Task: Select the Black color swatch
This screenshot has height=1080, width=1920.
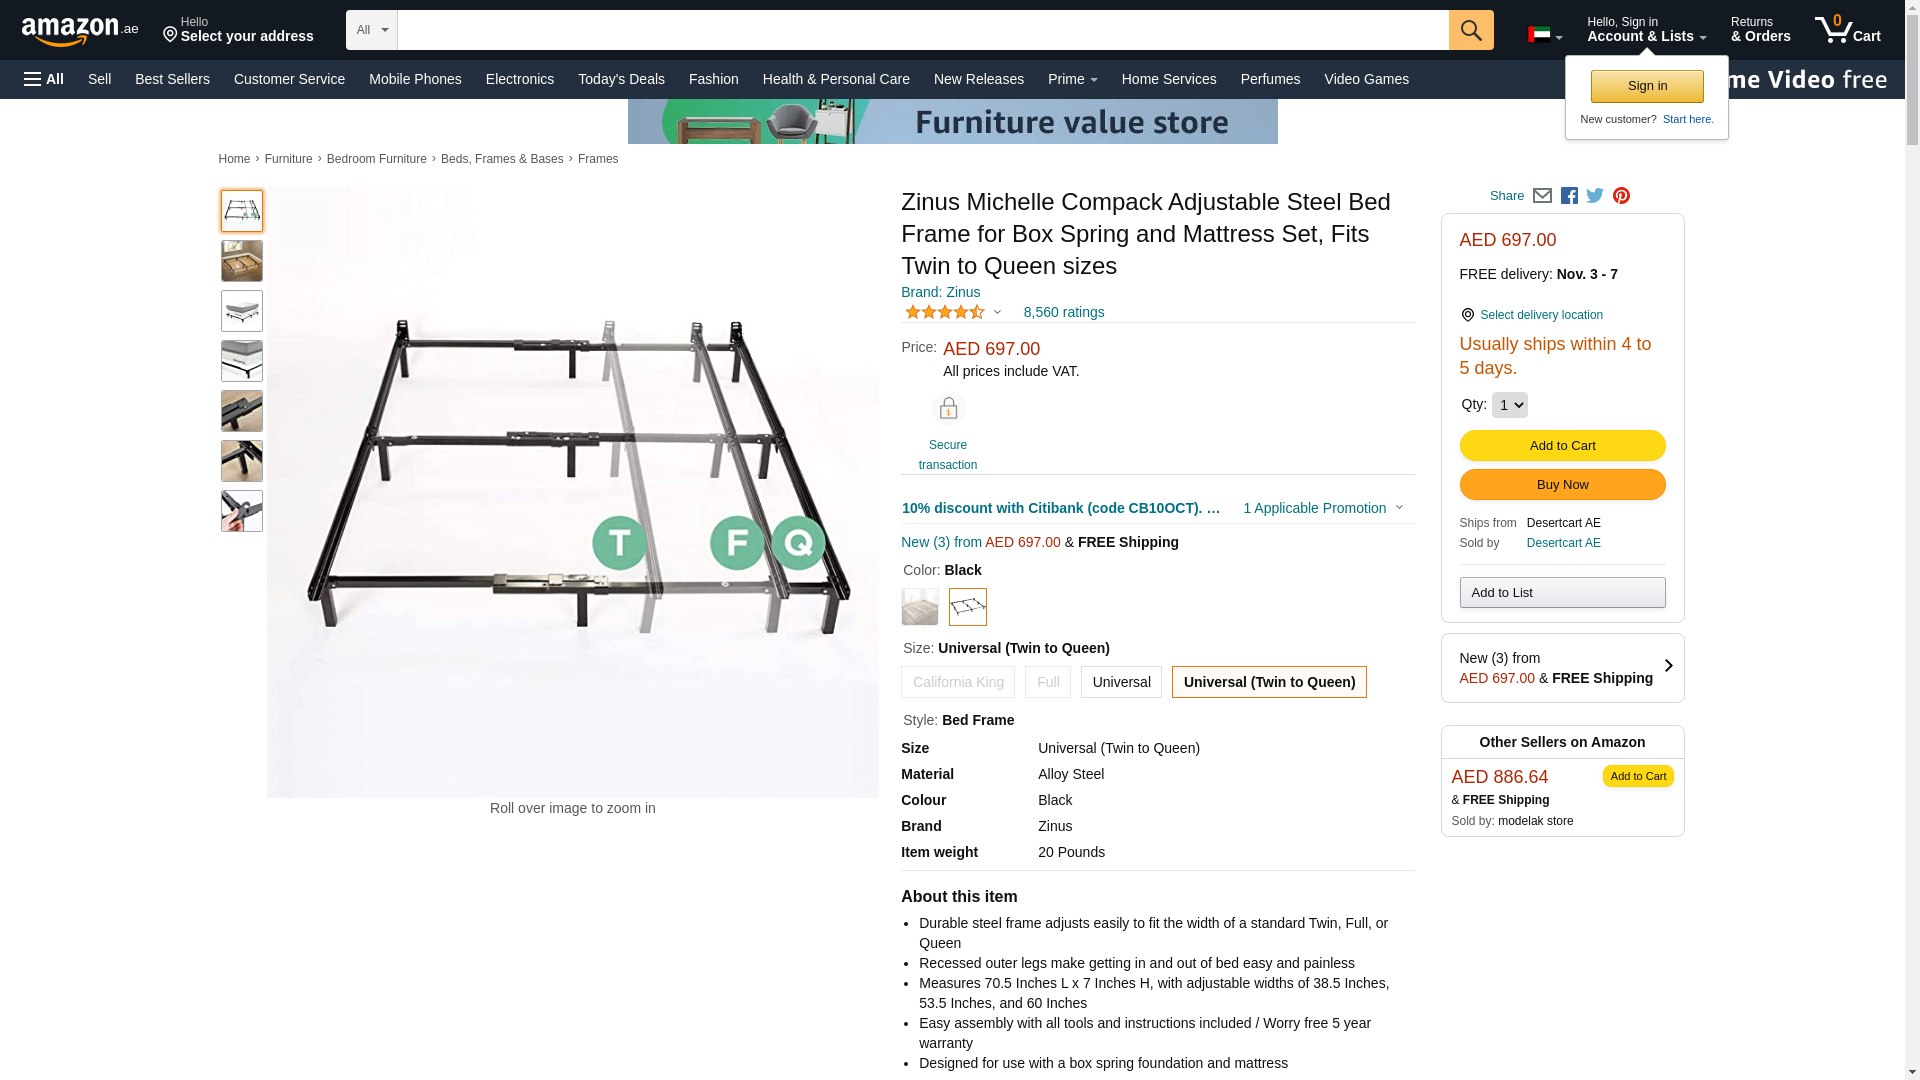Action: coord(967,607)
